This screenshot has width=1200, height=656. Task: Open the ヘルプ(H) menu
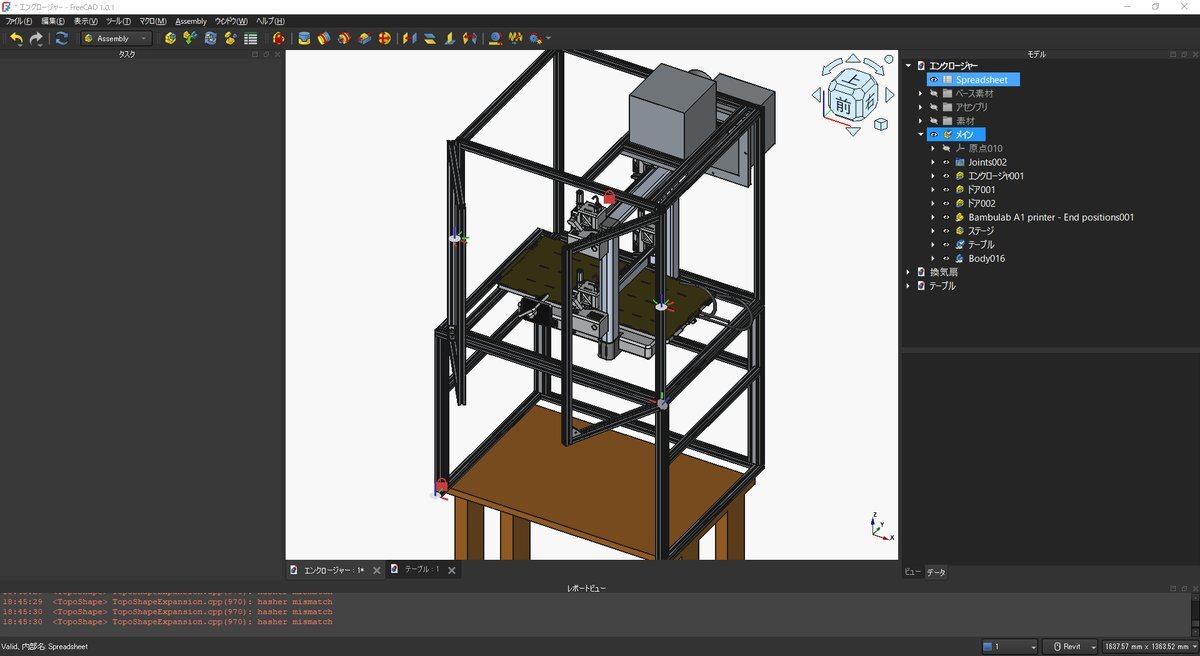tap(270, 21)
